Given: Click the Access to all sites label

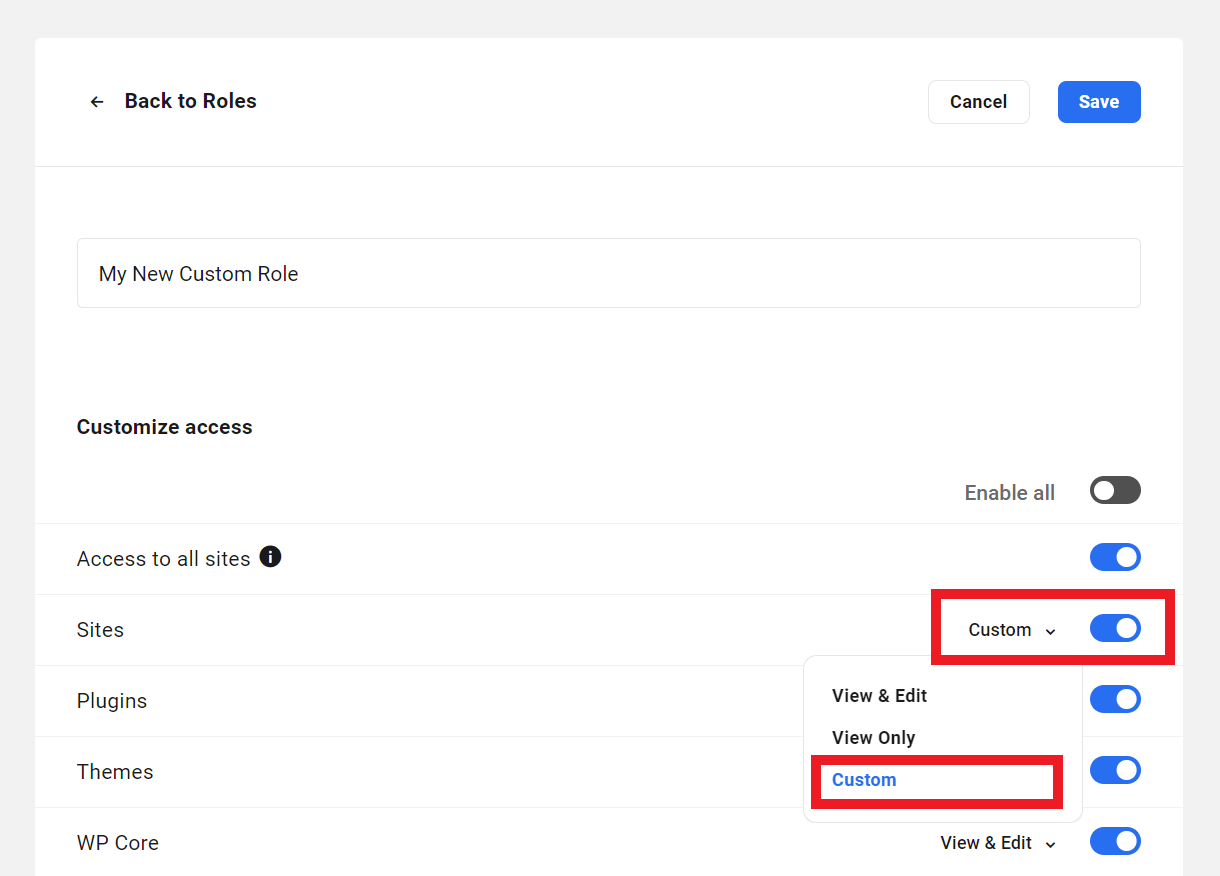Looking at the screenshot, I should (164, 559).
